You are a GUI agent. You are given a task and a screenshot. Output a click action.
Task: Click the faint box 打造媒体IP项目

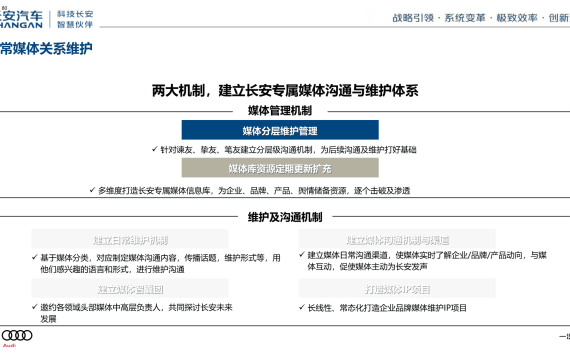[x=397, y=288]
